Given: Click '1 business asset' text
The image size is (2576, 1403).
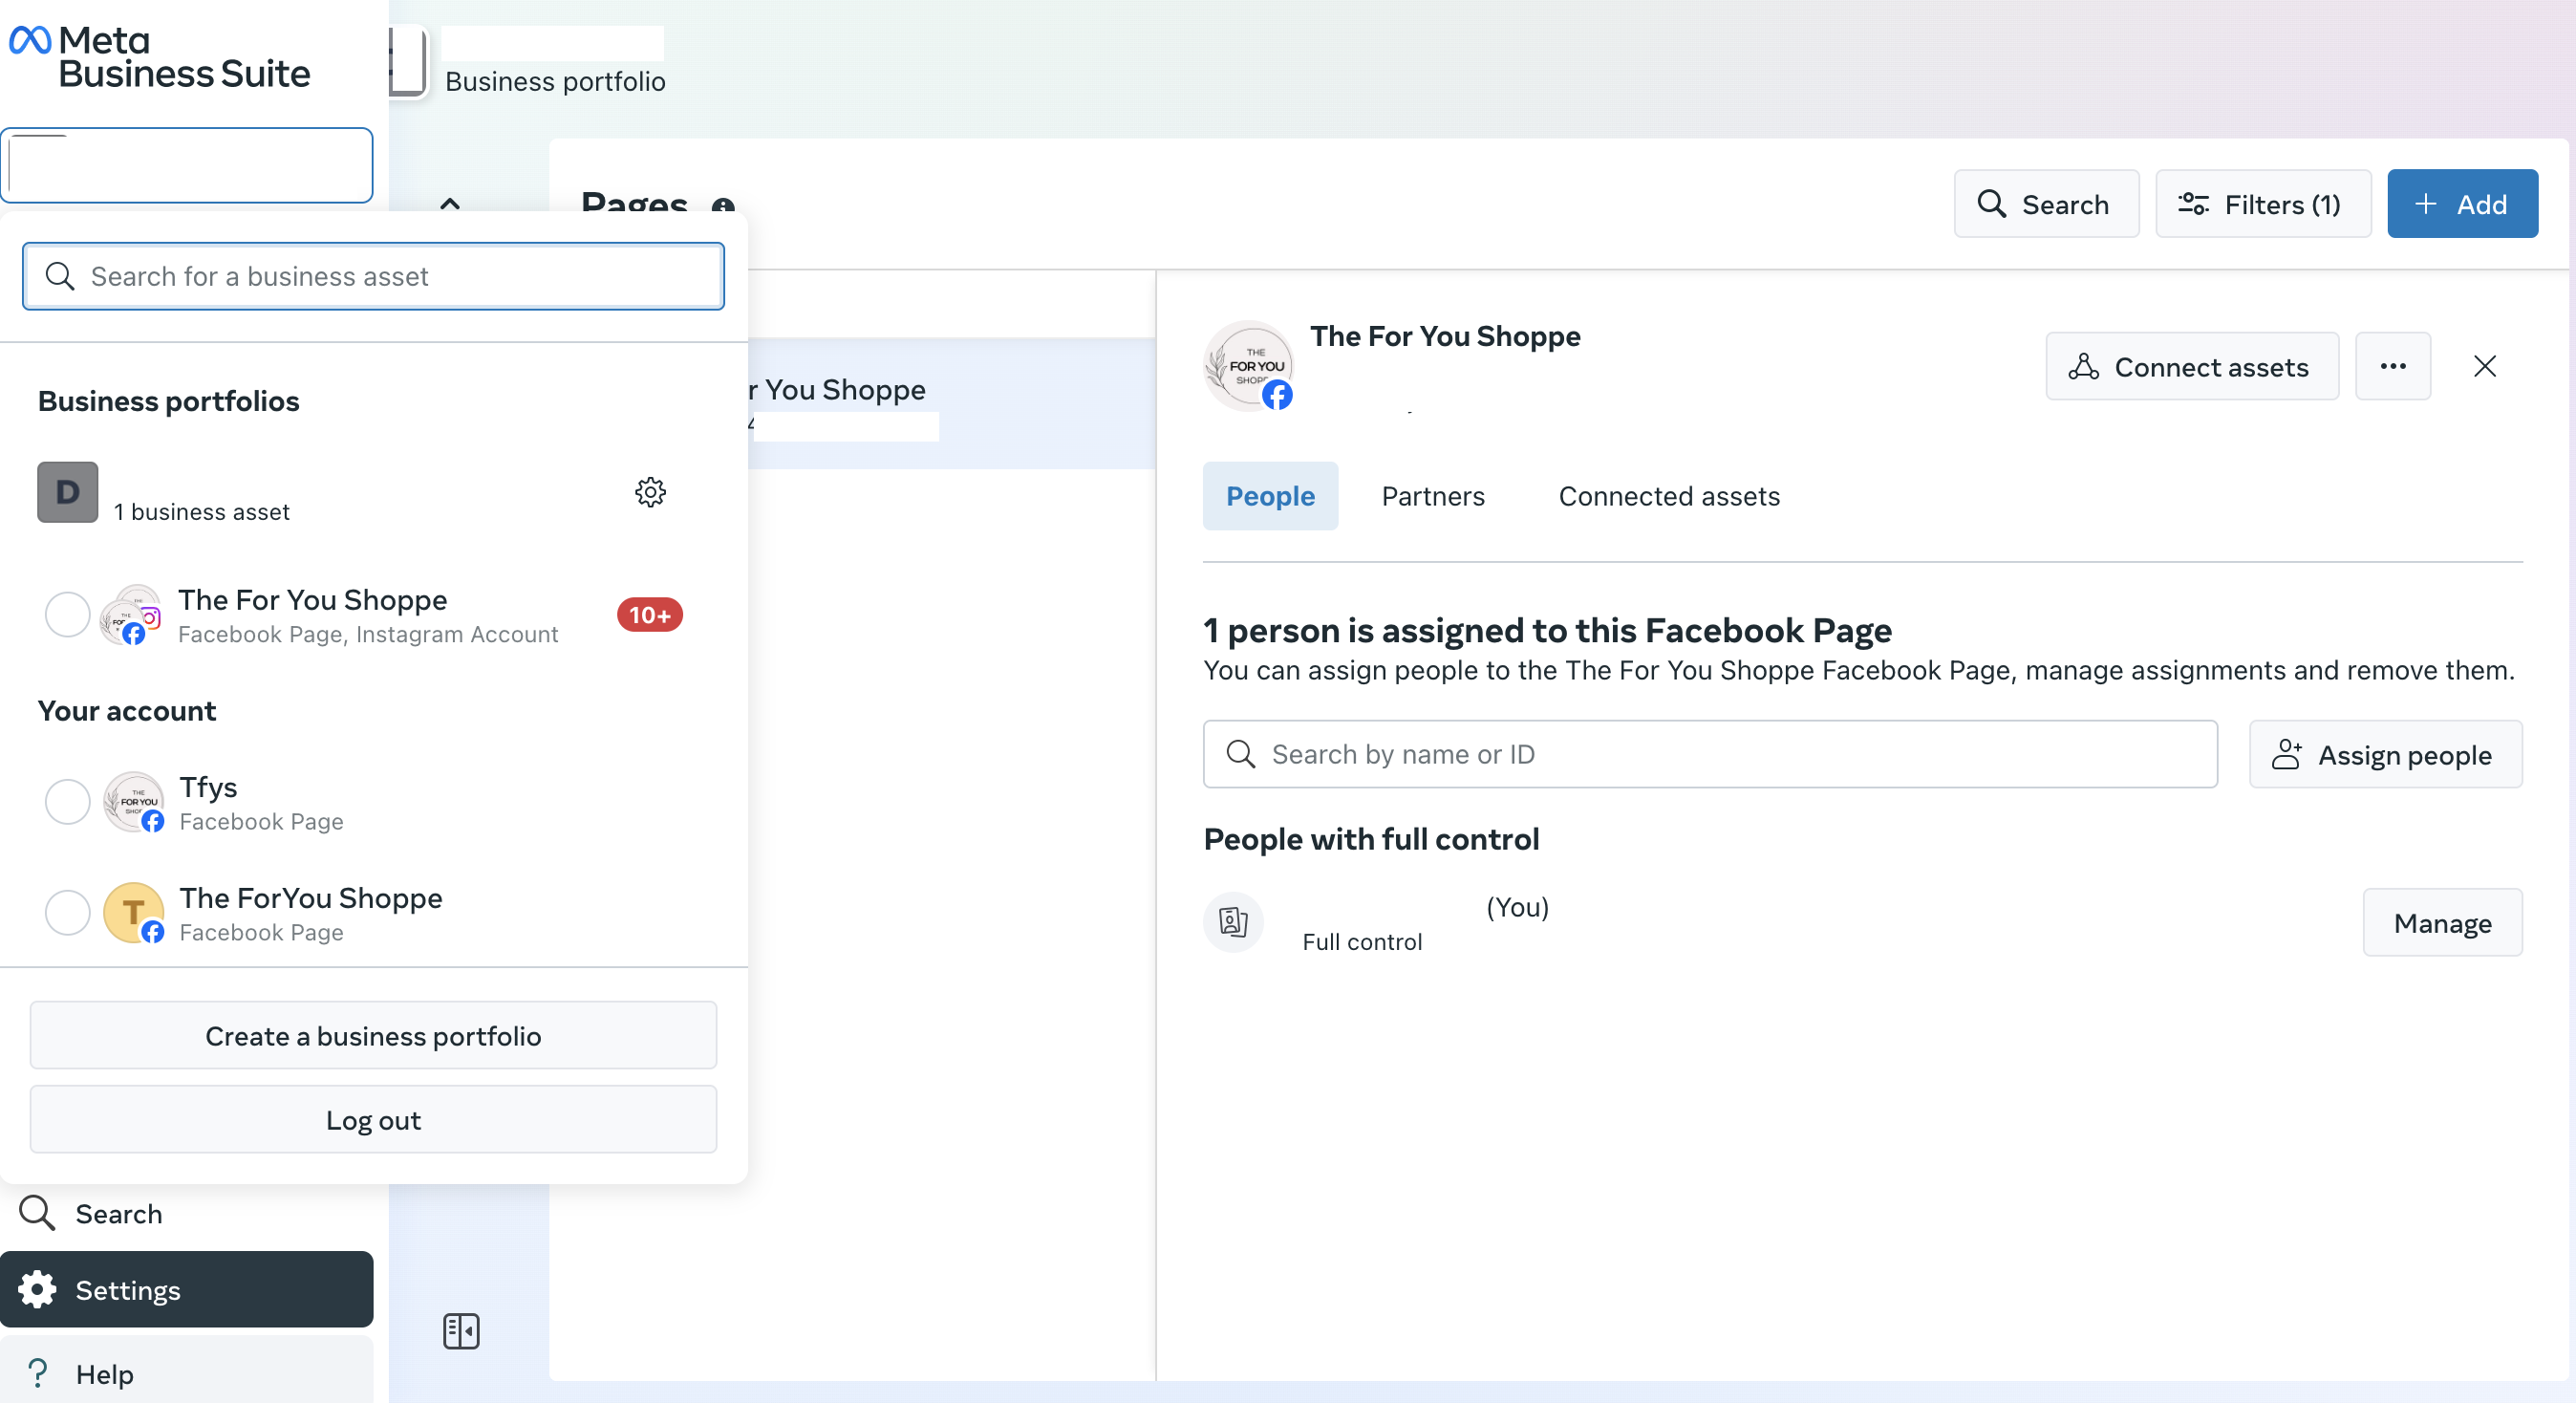Looking at the screenshot, I should click(201, 512).
